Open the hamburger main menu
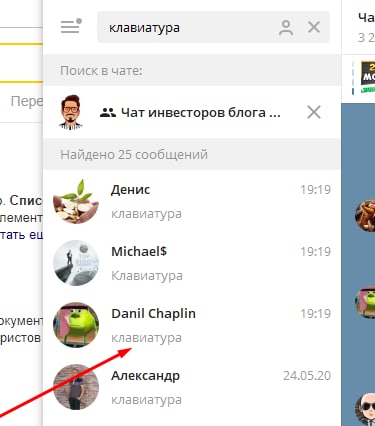 point(71,26)
